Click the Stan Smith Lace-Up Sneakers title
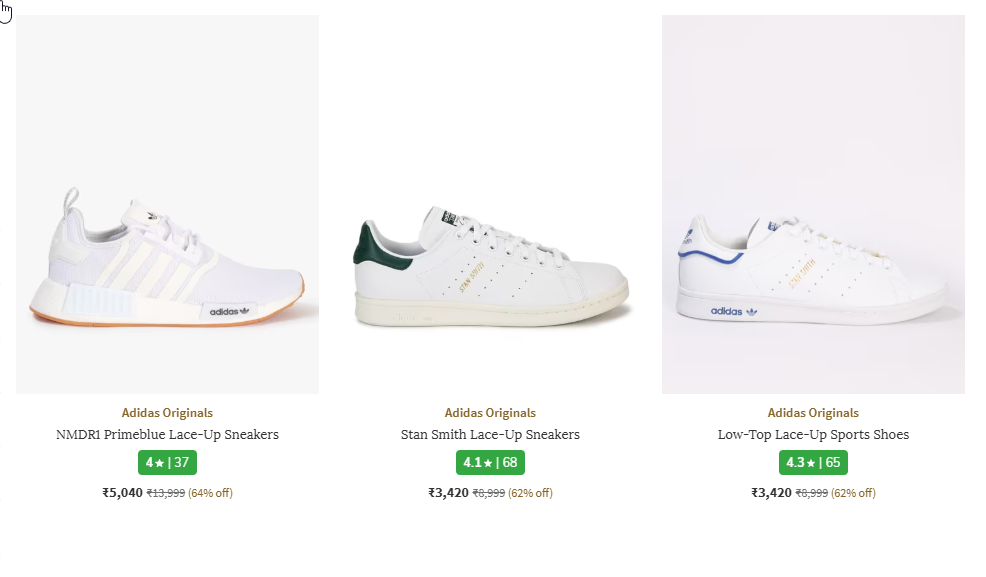This screenshot has height=577, width=986. pos(490,435)
